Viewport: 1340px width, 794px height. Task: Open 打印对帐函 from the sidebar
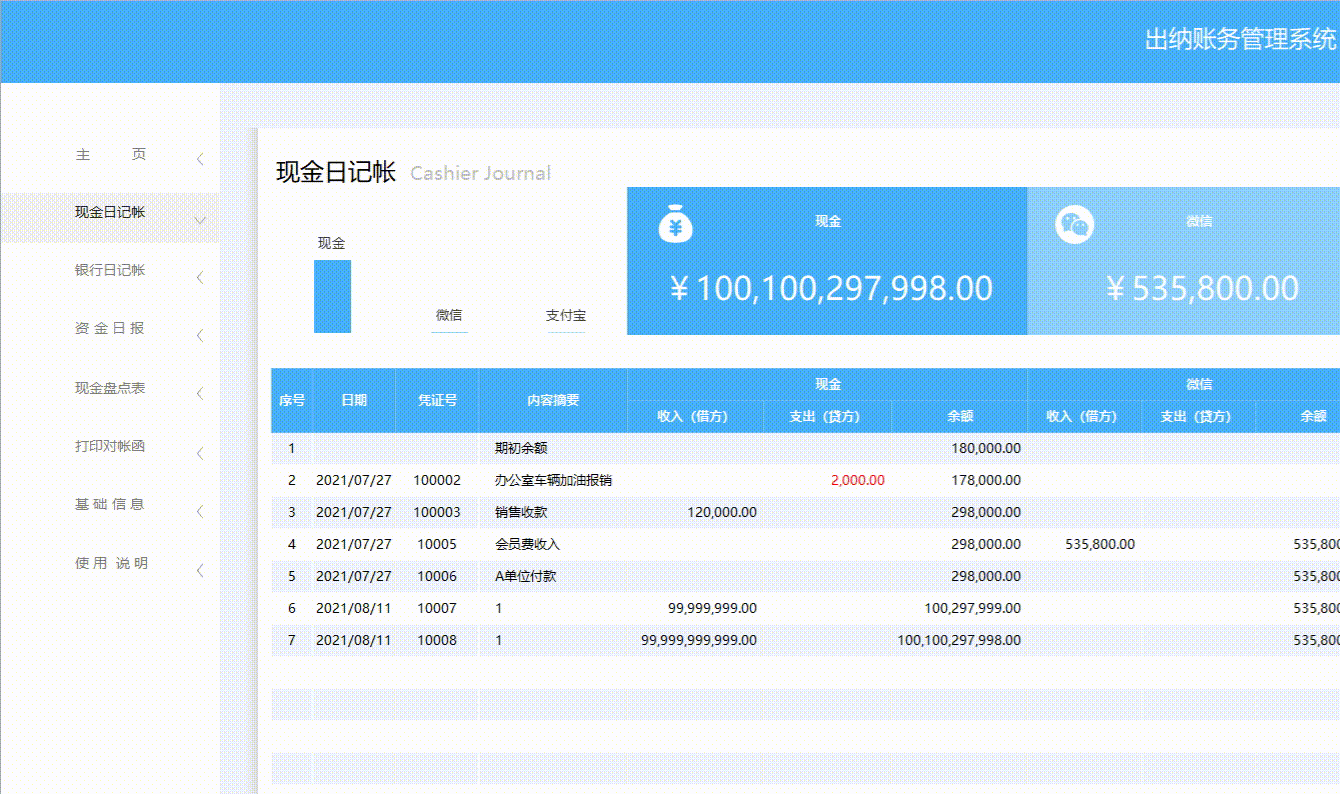[110, 447]
